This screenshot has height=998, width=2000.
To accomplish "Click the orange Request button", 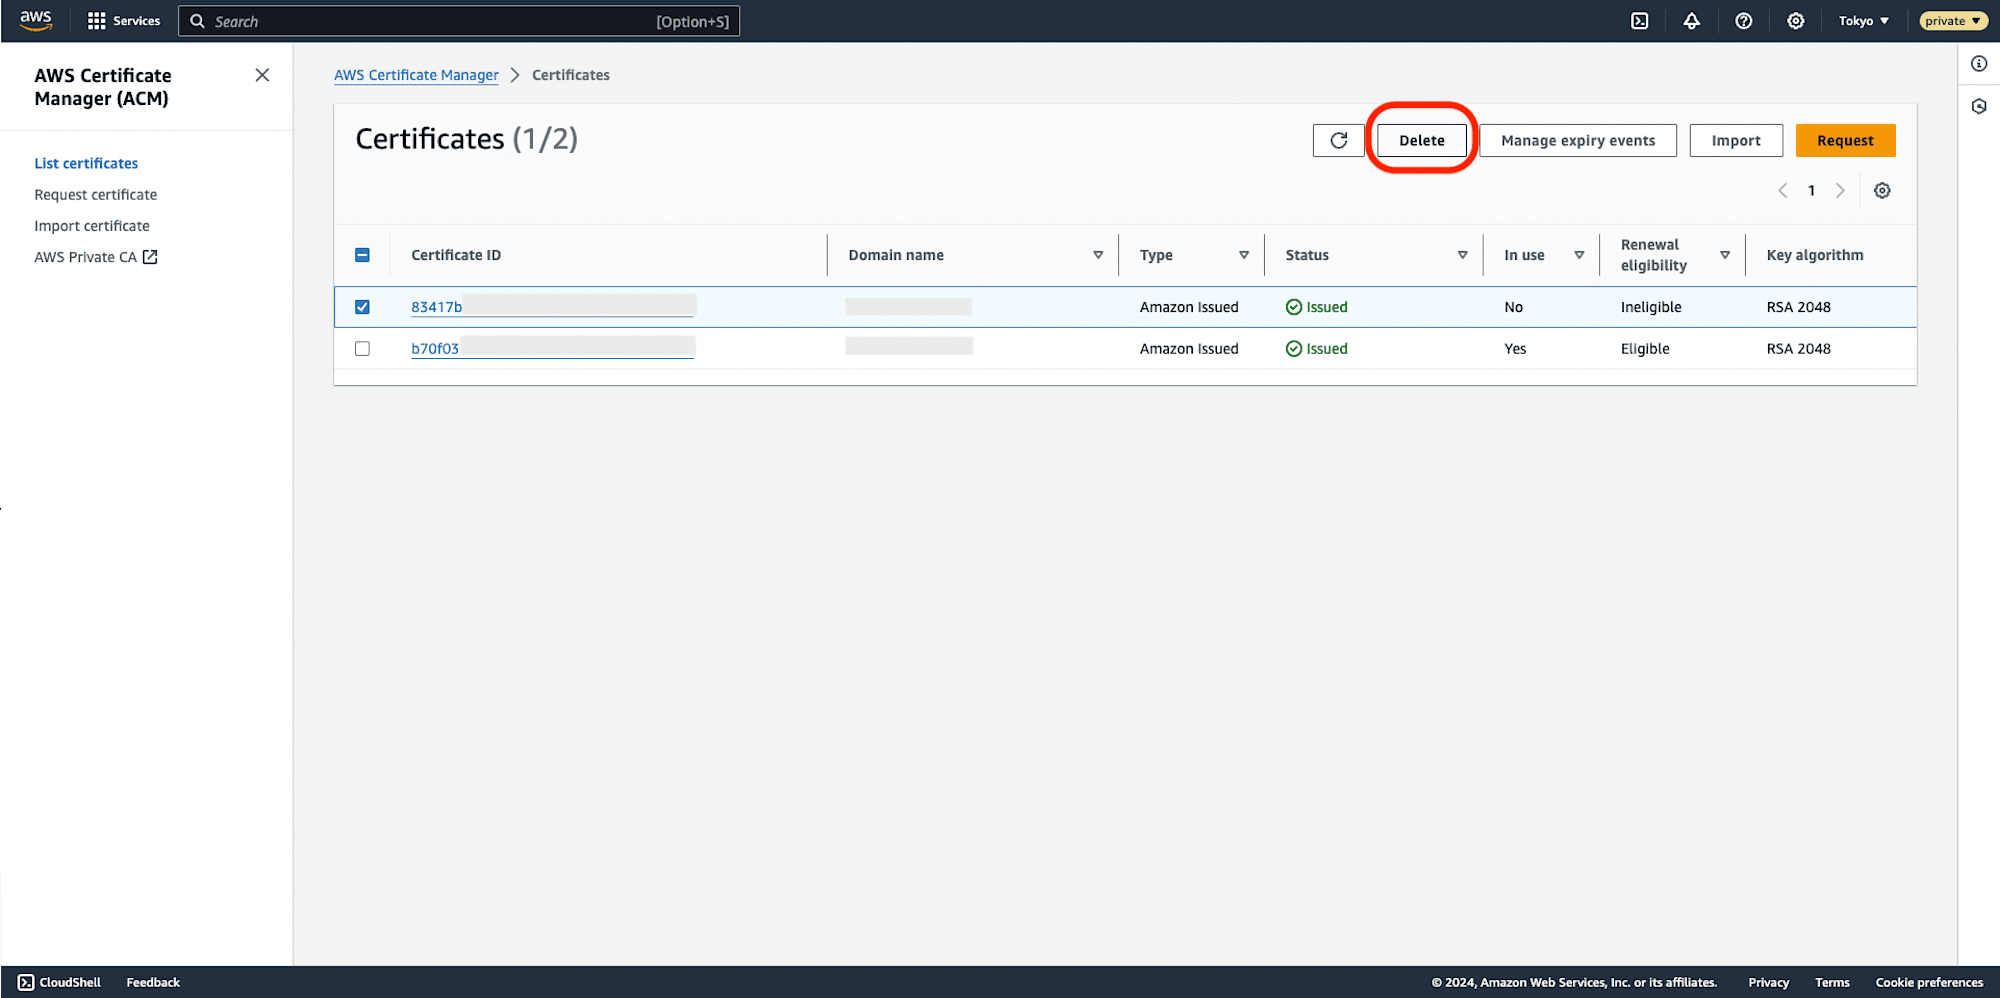I will point(1845,140).
